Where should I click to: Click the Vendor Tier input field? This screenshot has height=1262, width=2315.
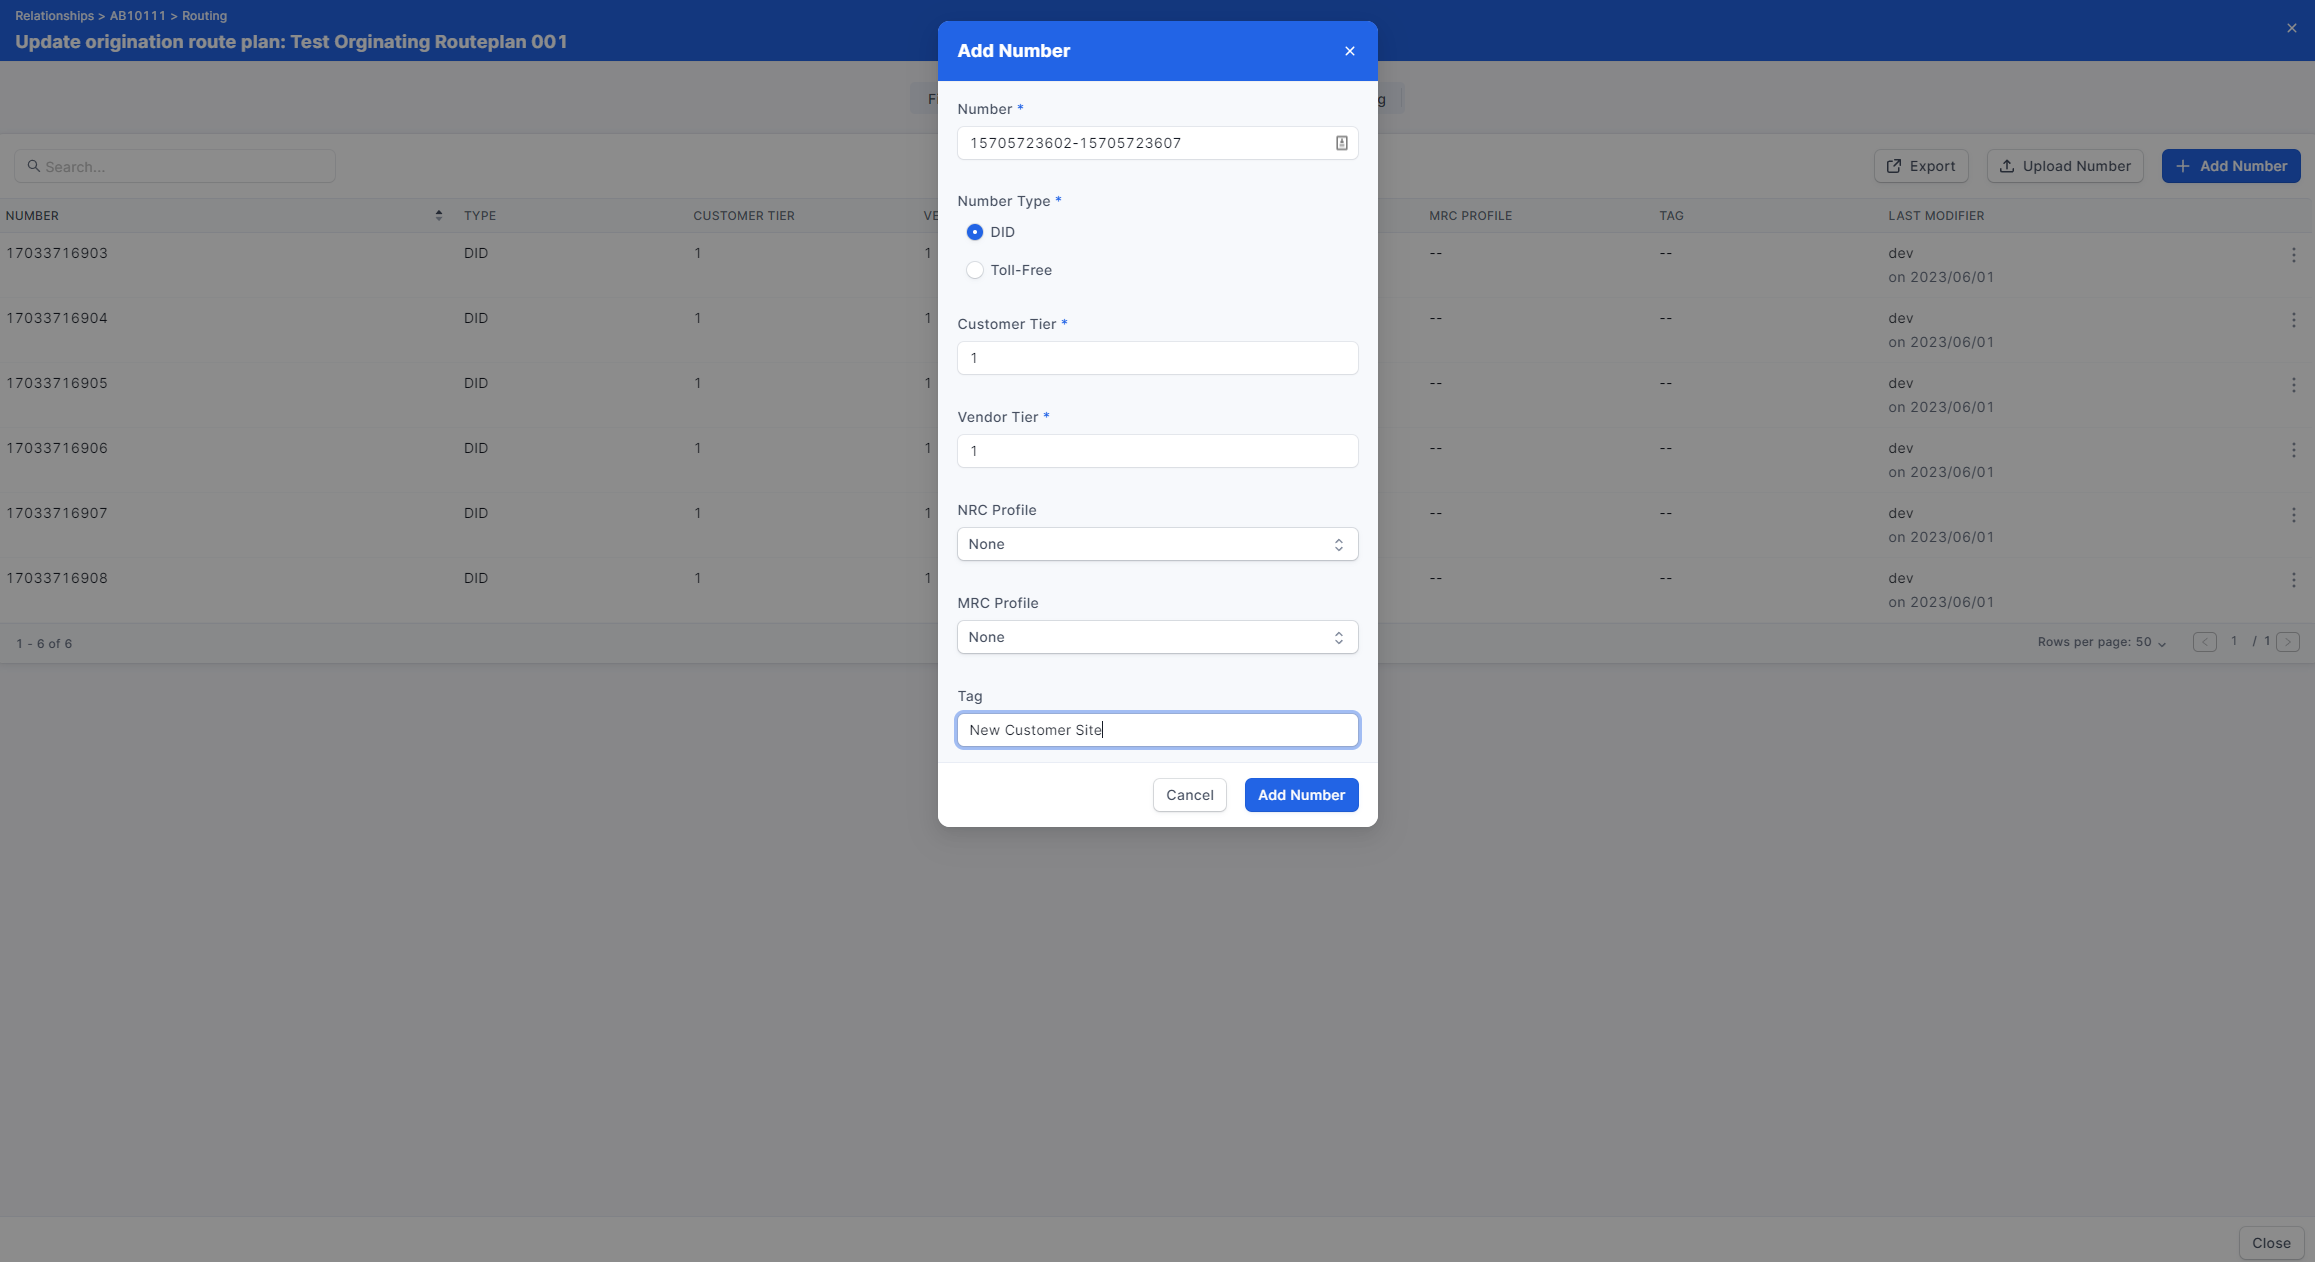(1157, 451)
